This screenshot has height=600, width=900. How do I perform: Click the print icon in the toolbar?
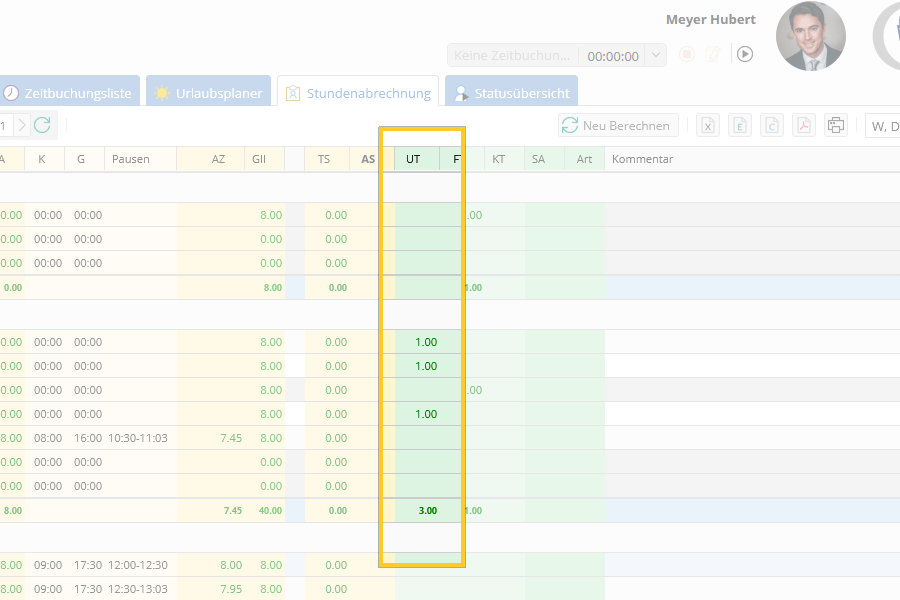836,125
